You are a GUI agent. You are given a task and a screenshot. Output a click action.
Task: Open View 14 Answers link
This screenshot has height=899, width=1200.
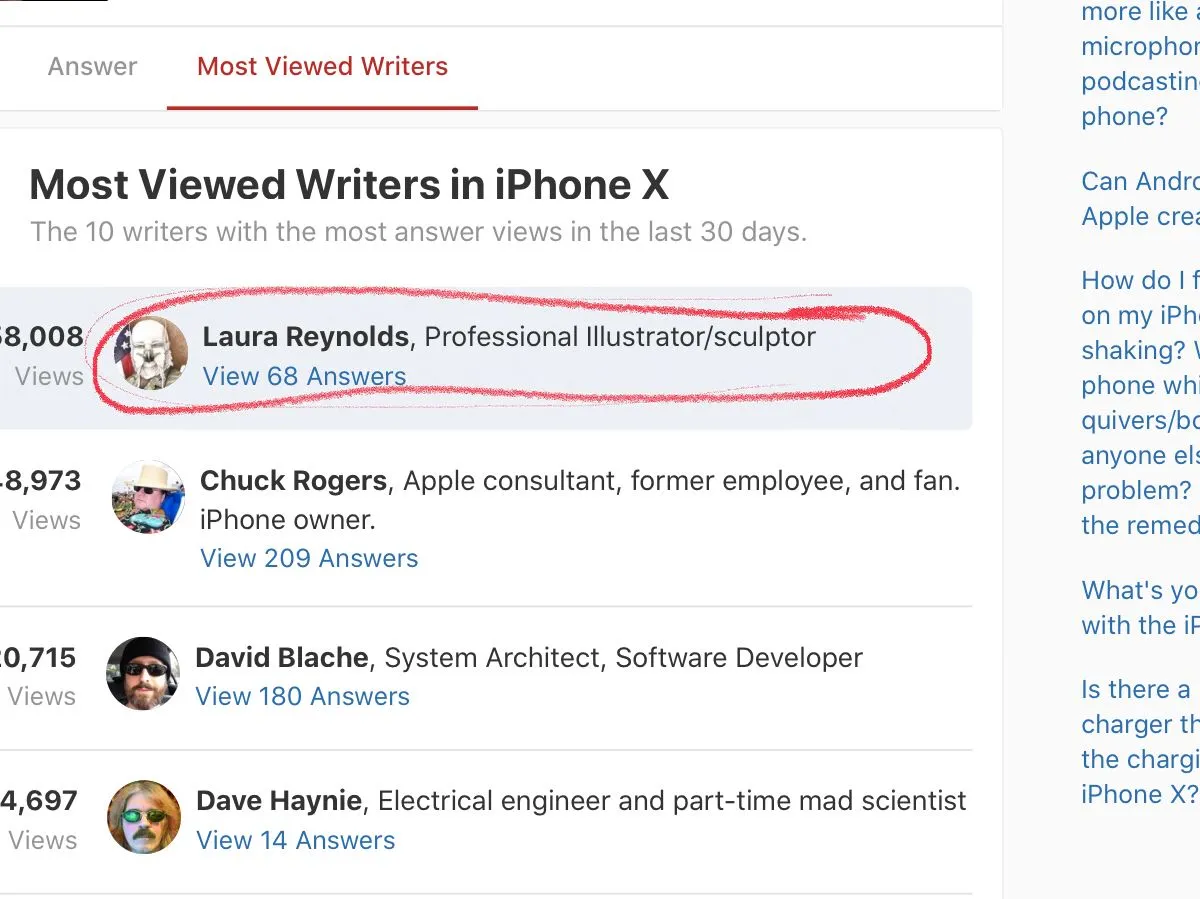tap(295, 841)
